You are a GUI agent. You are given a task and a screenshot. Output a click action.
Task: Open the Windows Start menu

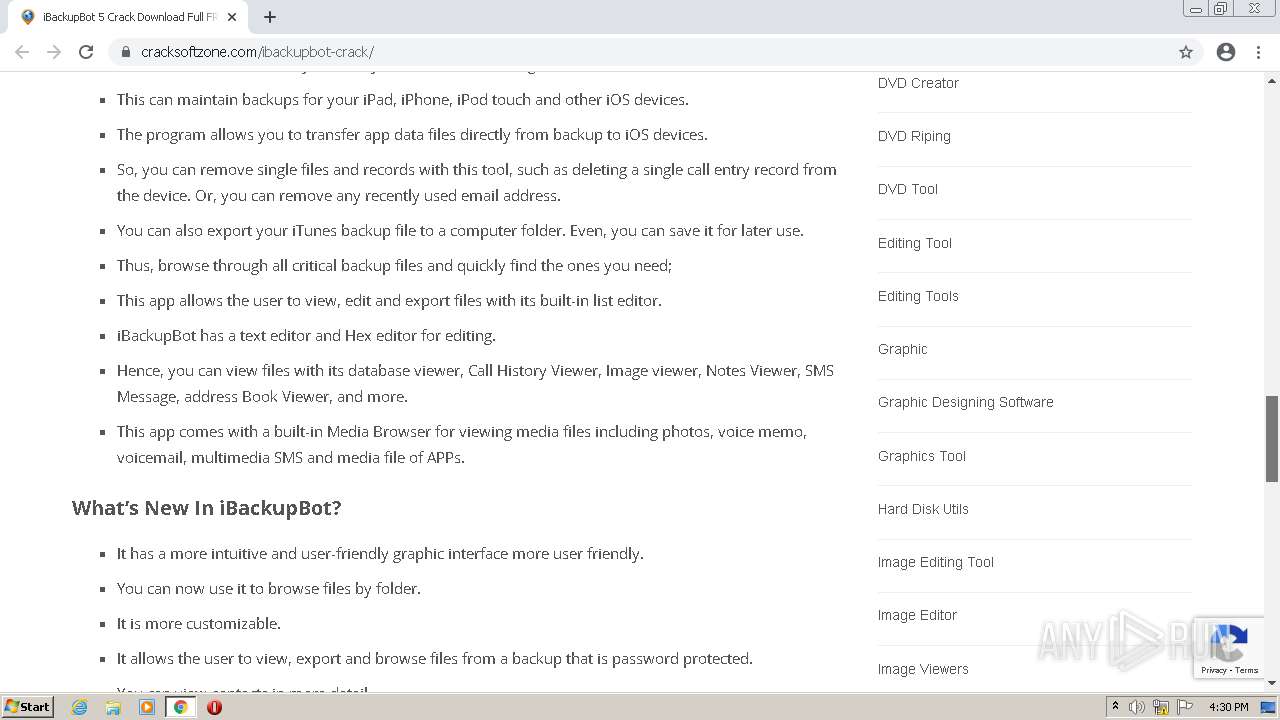click(x=27, y=706)
